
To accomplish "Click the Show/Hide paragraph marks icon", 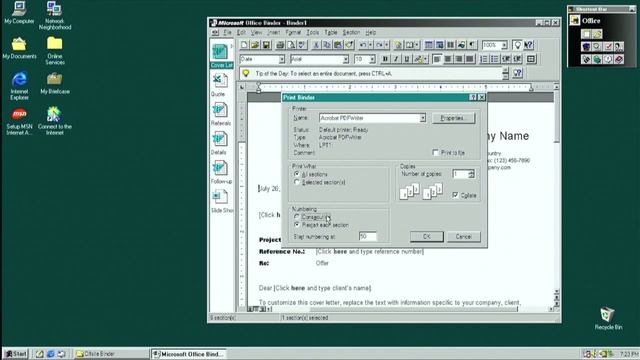I will (x=472, y=45).
